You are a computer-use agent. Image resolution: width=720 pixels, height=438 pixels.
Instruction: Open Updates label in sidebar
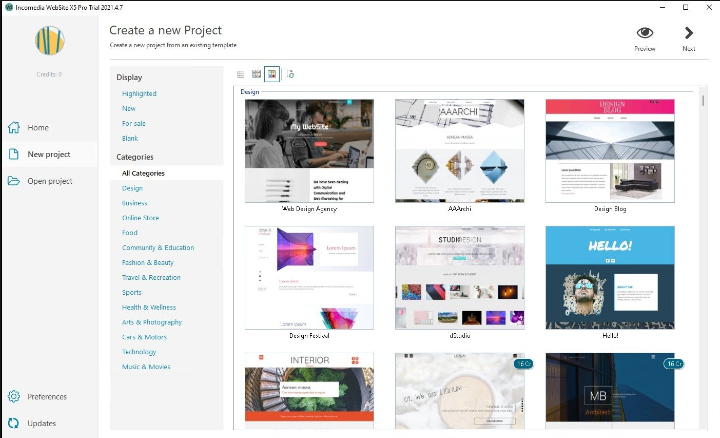pyautogui.click(x=41, y=423)
